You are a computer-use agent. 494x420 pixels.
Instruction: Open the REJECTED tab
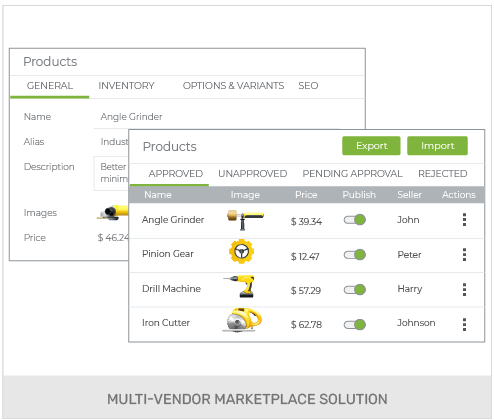443,174
